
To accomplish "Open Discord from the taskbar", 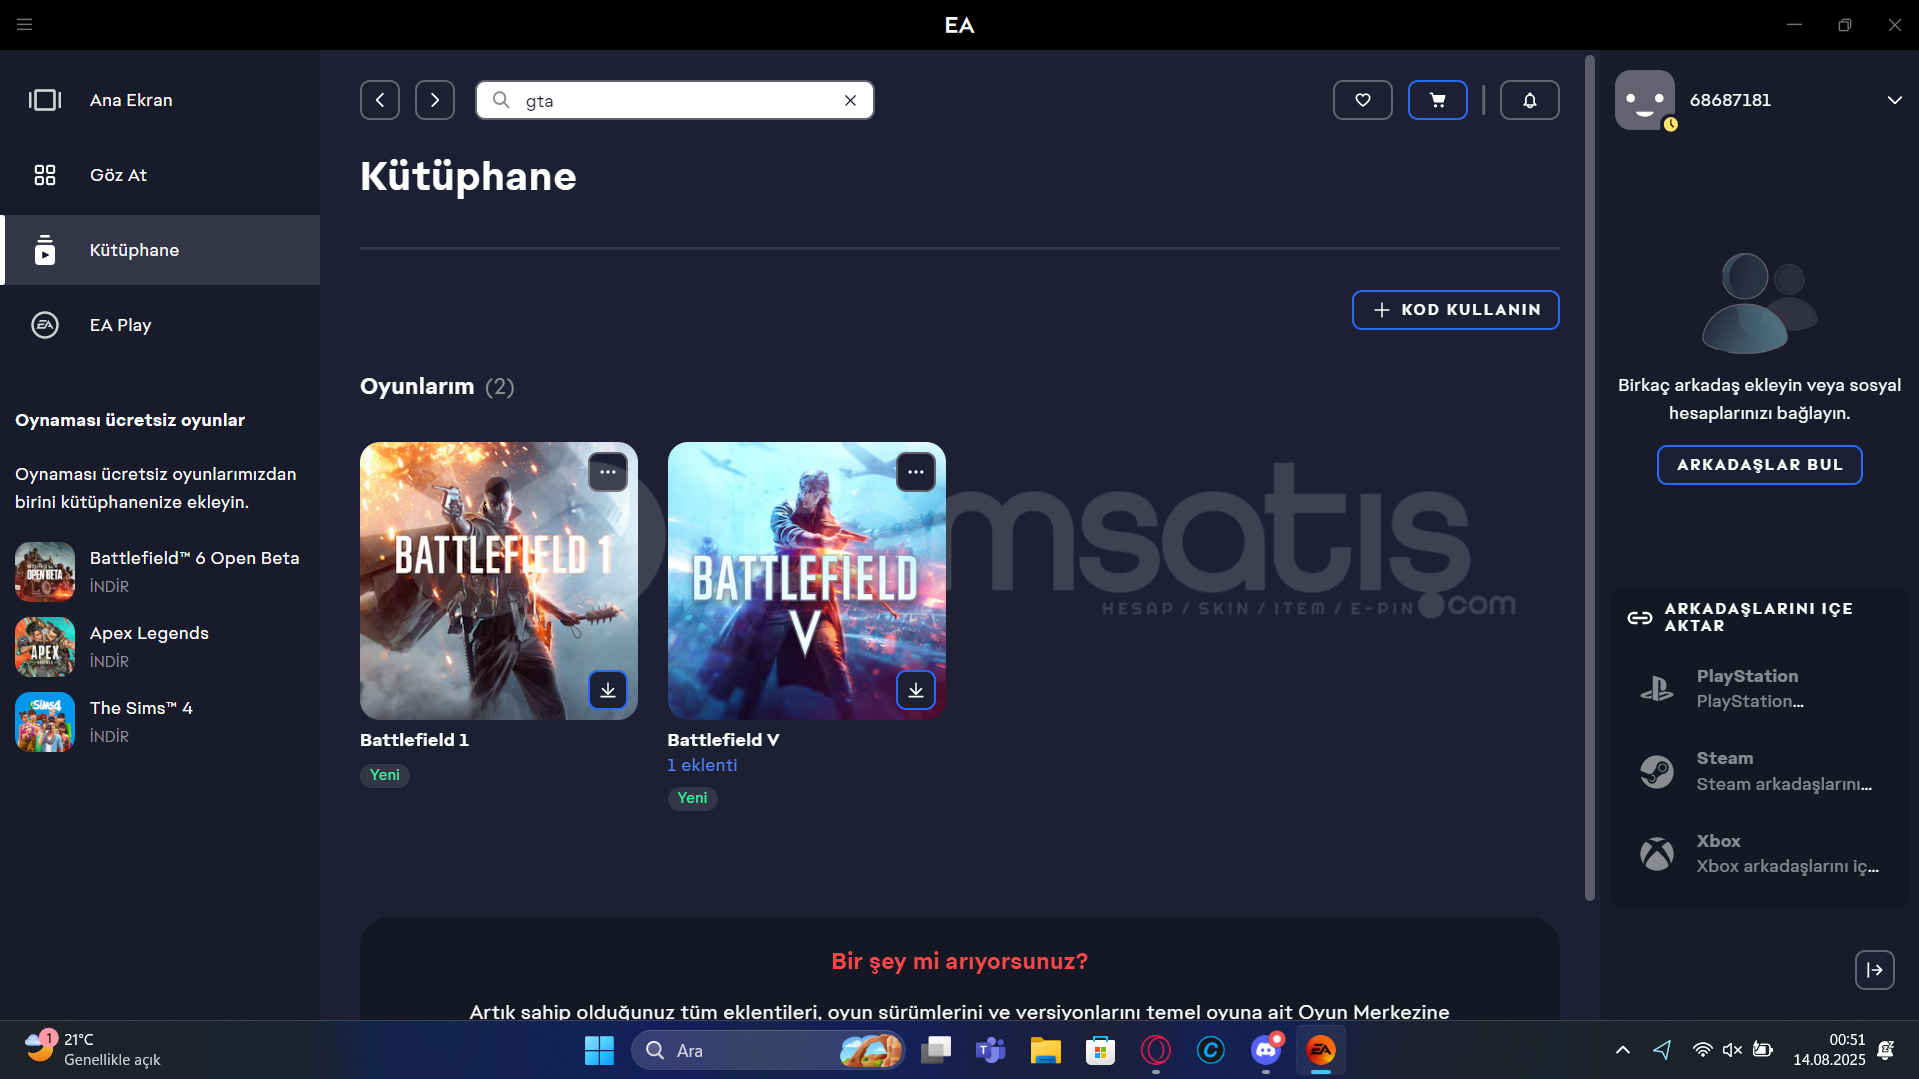I will (x=1265, y=1050).
